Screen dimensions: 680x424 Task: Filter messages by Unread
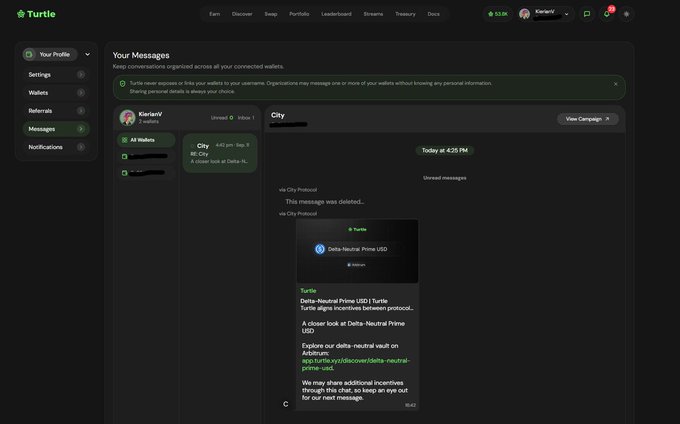pyautogui.click(x=222, y=118)
